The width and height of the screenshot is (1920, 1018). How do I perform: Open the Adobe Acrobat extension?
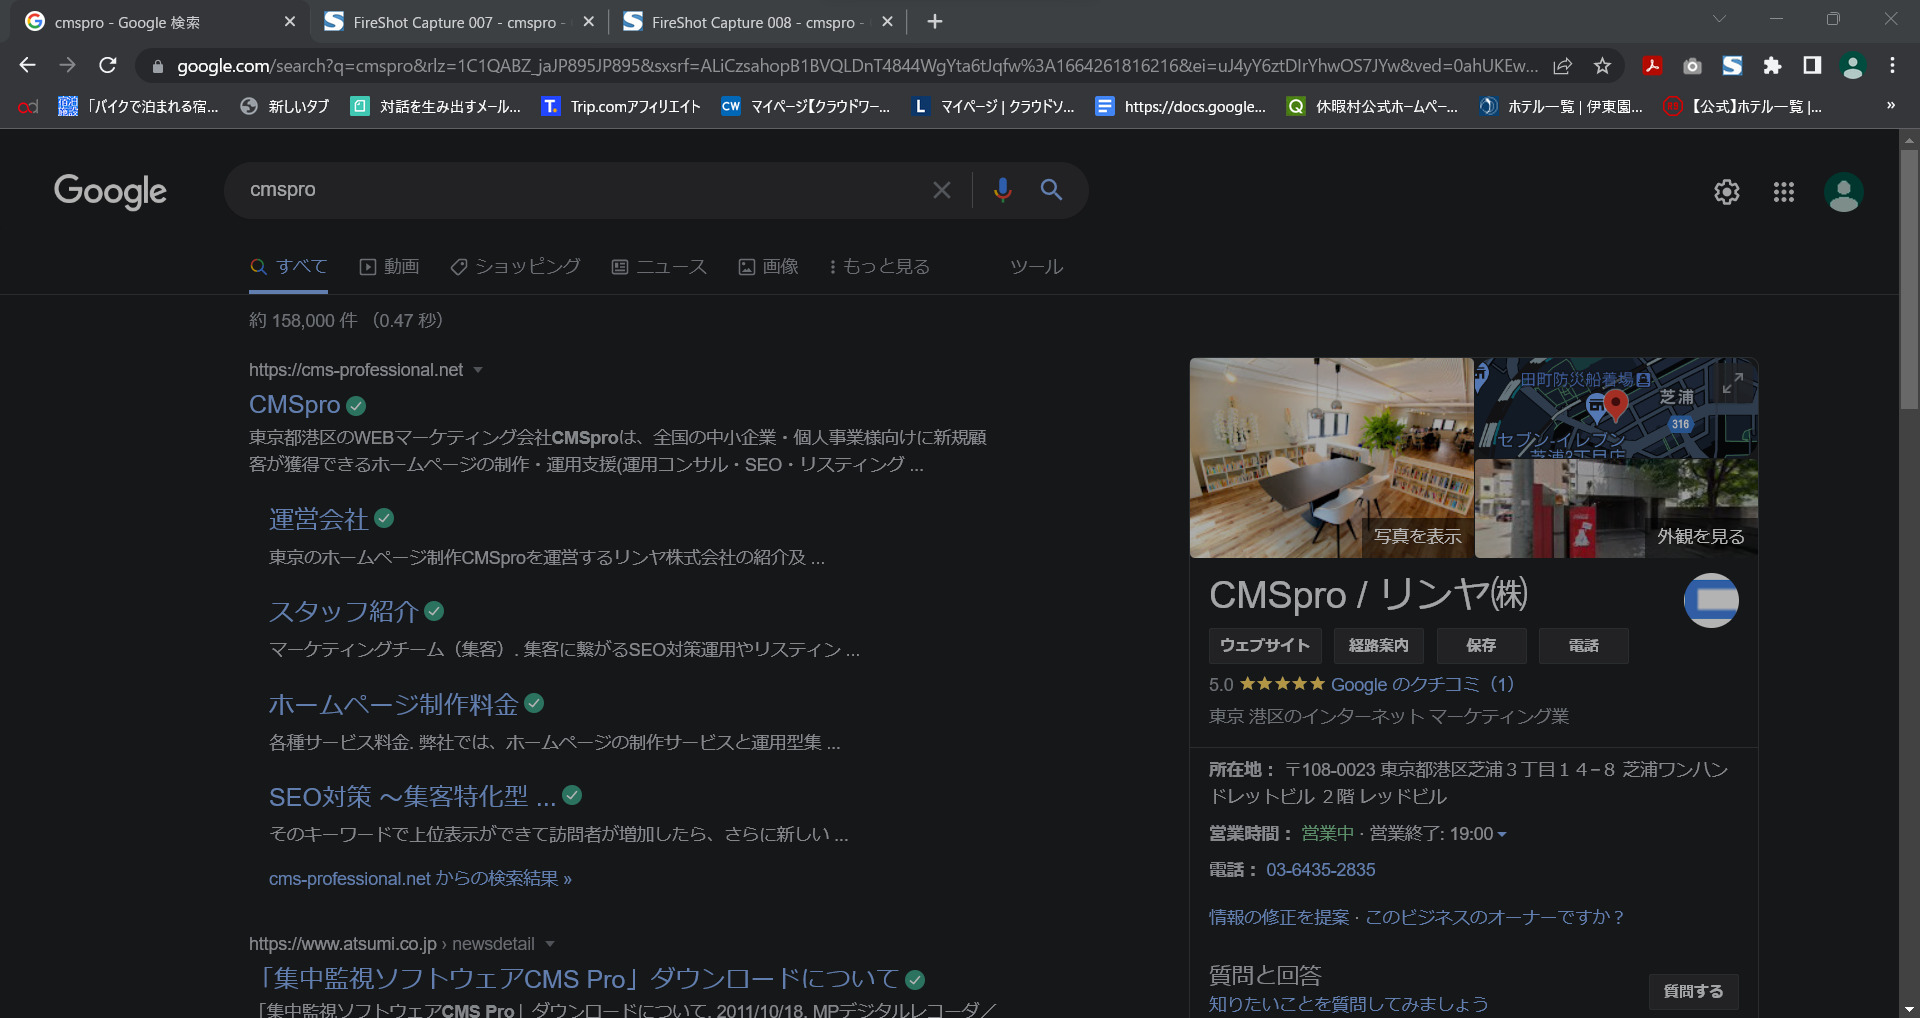[x=1652, y=66]
